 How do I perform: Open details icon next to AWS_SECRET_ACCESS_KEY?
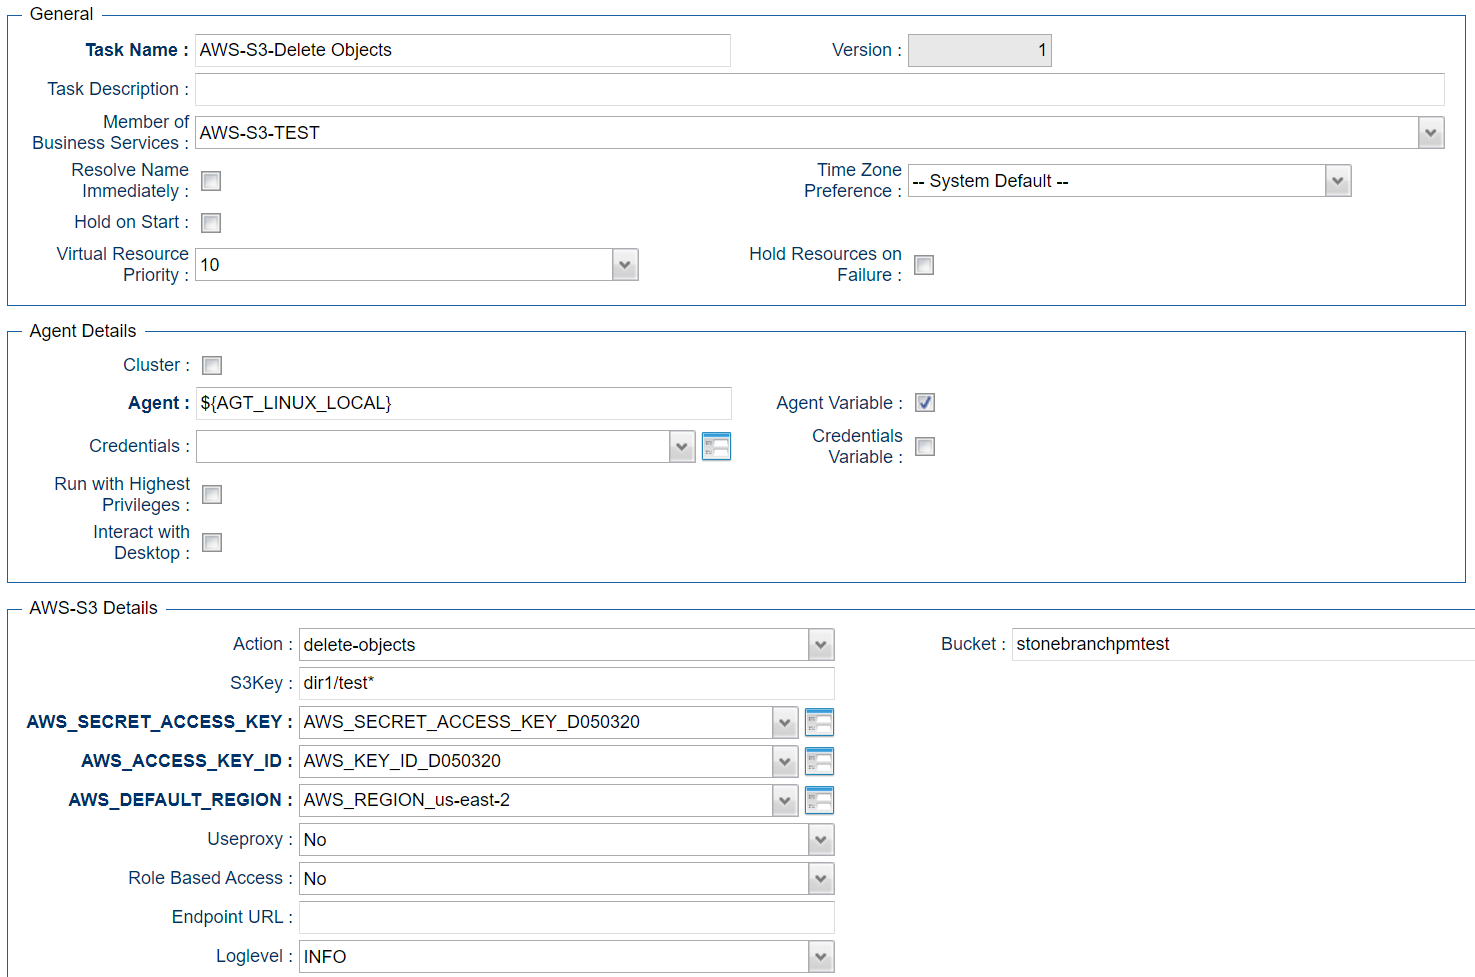click(819, 722)
